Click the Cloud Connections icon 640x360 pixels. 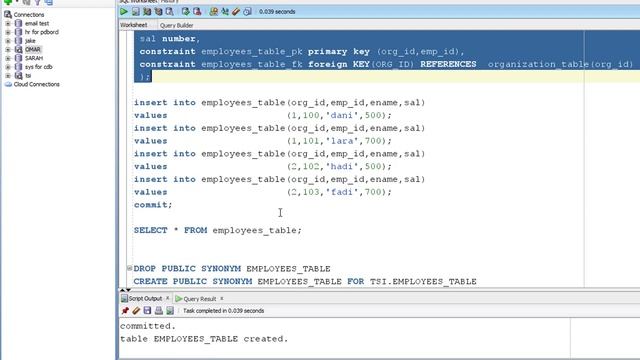(x=8, y=84)
